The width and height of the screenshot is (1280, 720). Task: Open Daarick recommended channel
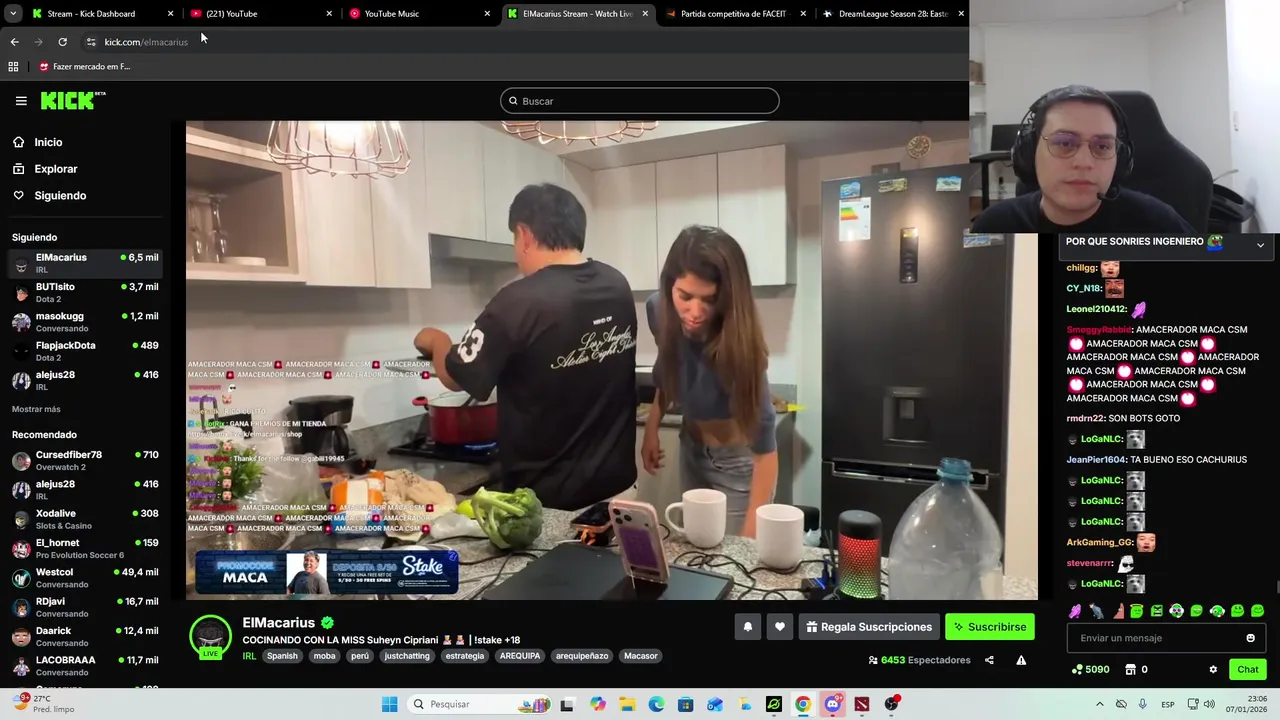[x=84, y=636]
